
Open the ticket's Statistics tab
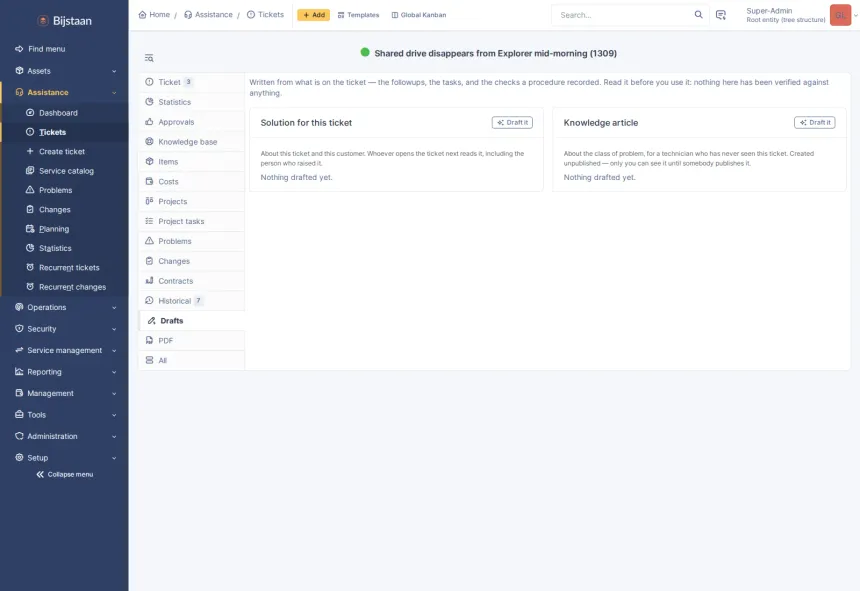[191, 102]
